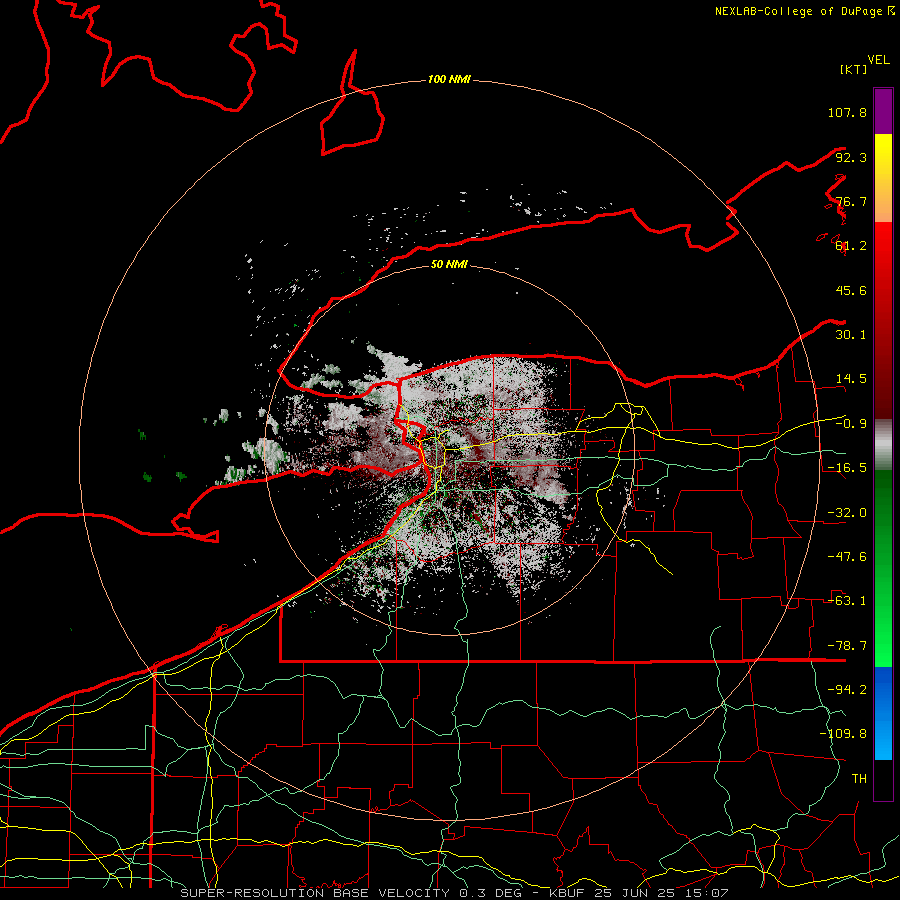The width and height of the screenshot is (900, 900).
Task: Pick the purple segment of the color bar
Action: pos(883,111)
